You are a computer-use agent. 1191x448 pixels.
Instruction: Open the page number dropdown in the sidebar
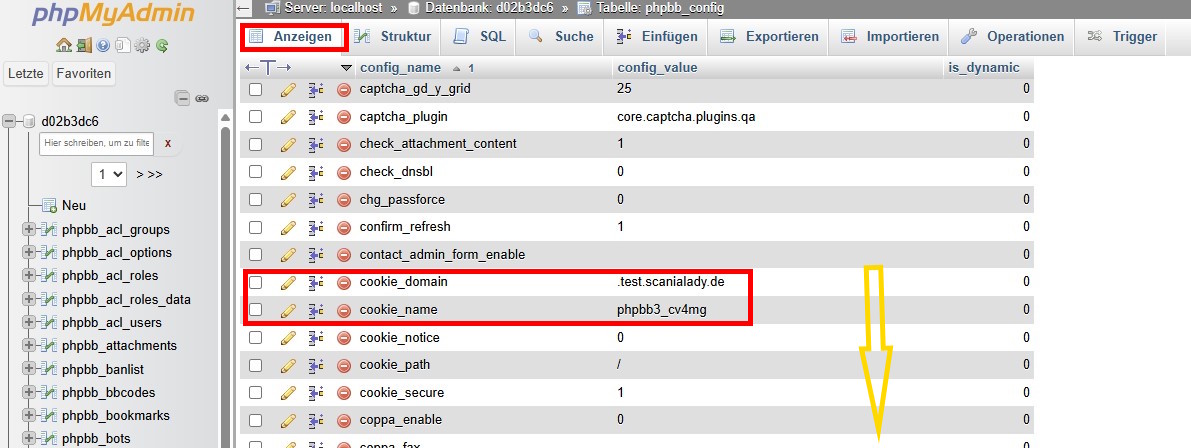(109, 174)
